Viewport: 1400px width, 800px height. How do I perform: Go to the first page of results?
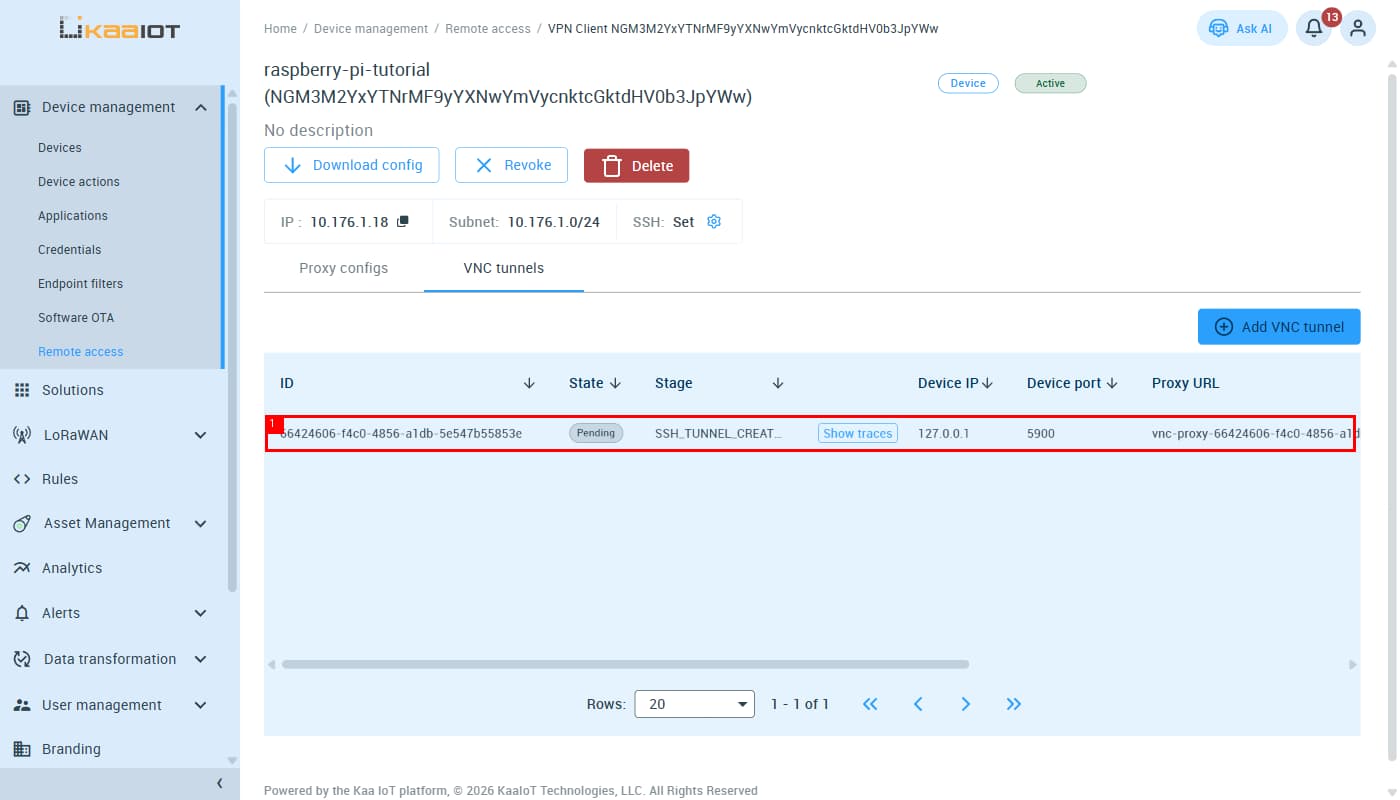coord(870,704)
